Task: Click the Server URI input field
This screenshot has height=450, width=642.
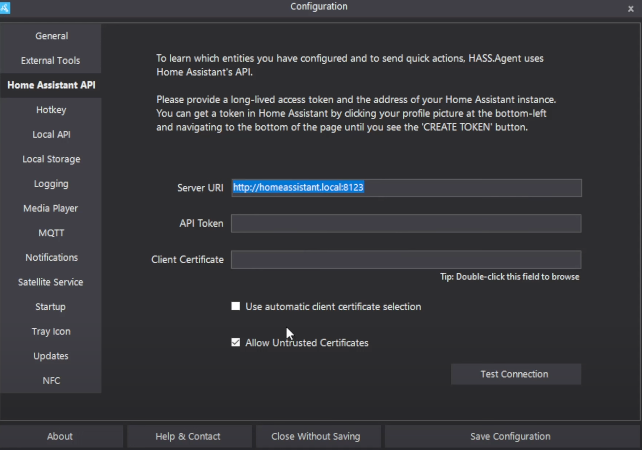Action: (406, 188)
